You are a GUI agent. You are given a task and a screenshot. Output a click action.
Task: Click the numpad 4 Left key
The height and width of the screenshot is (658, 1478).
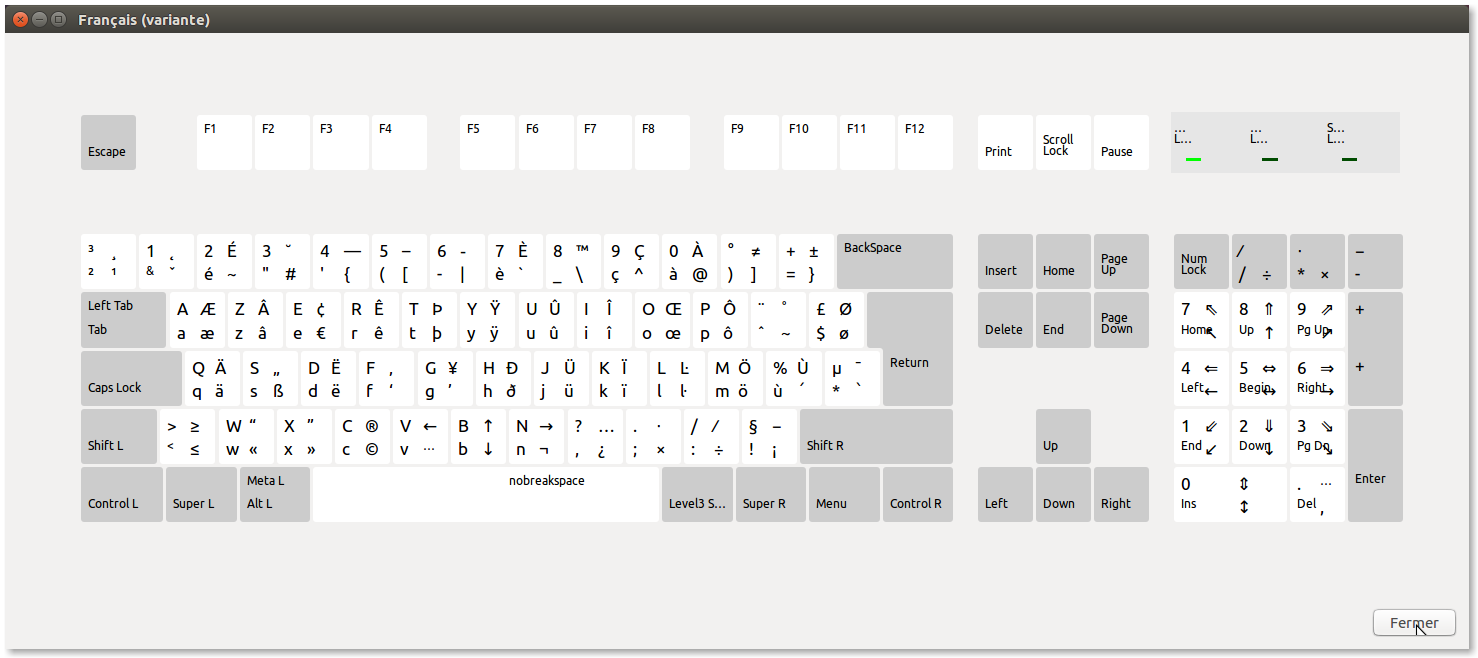point(1201,377)
